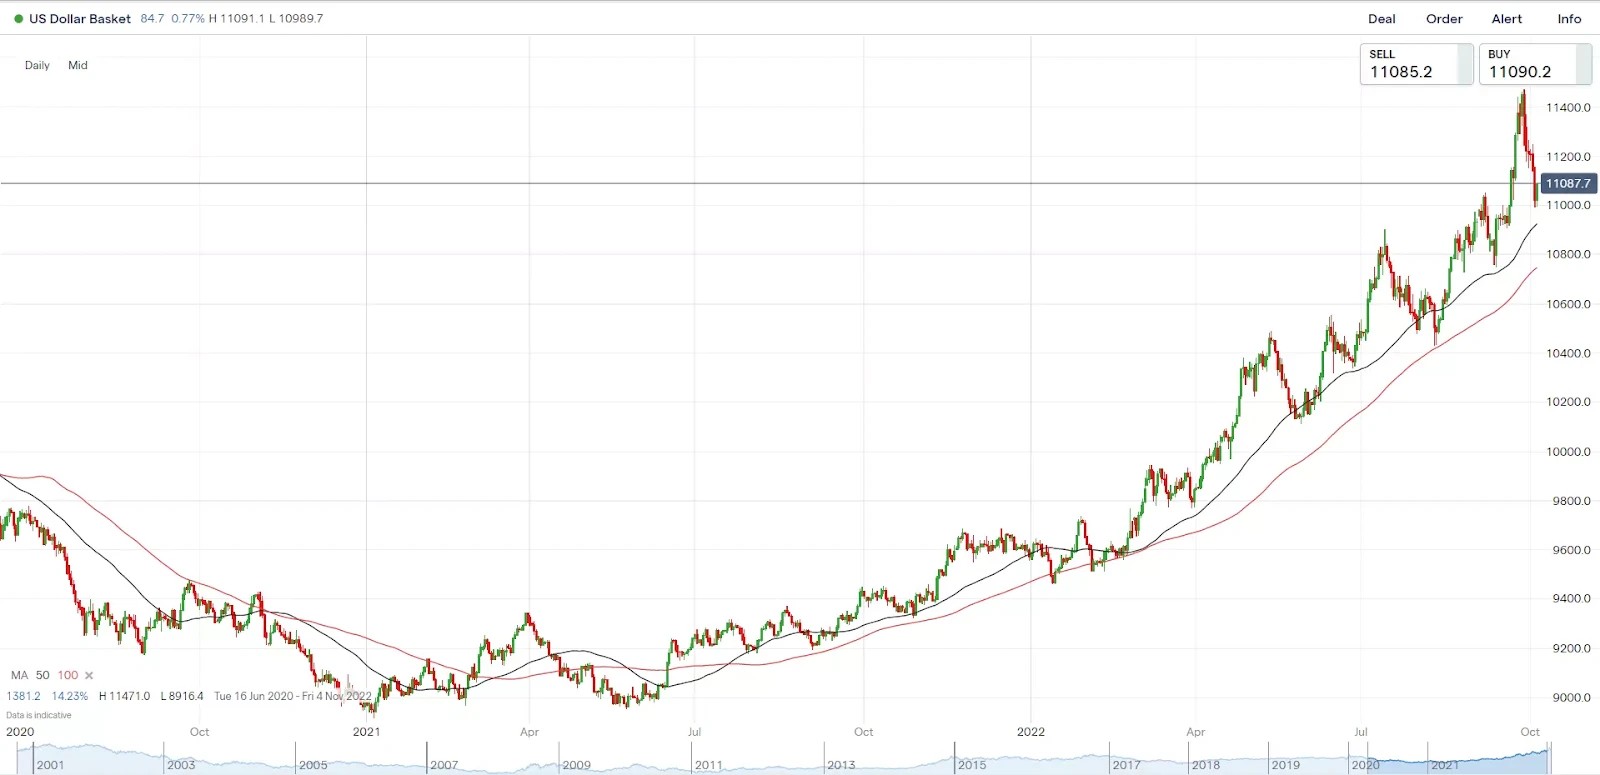Jump to 2007 in the overview strip
This screenshot has height=775, width=1600.
[444, 765]
